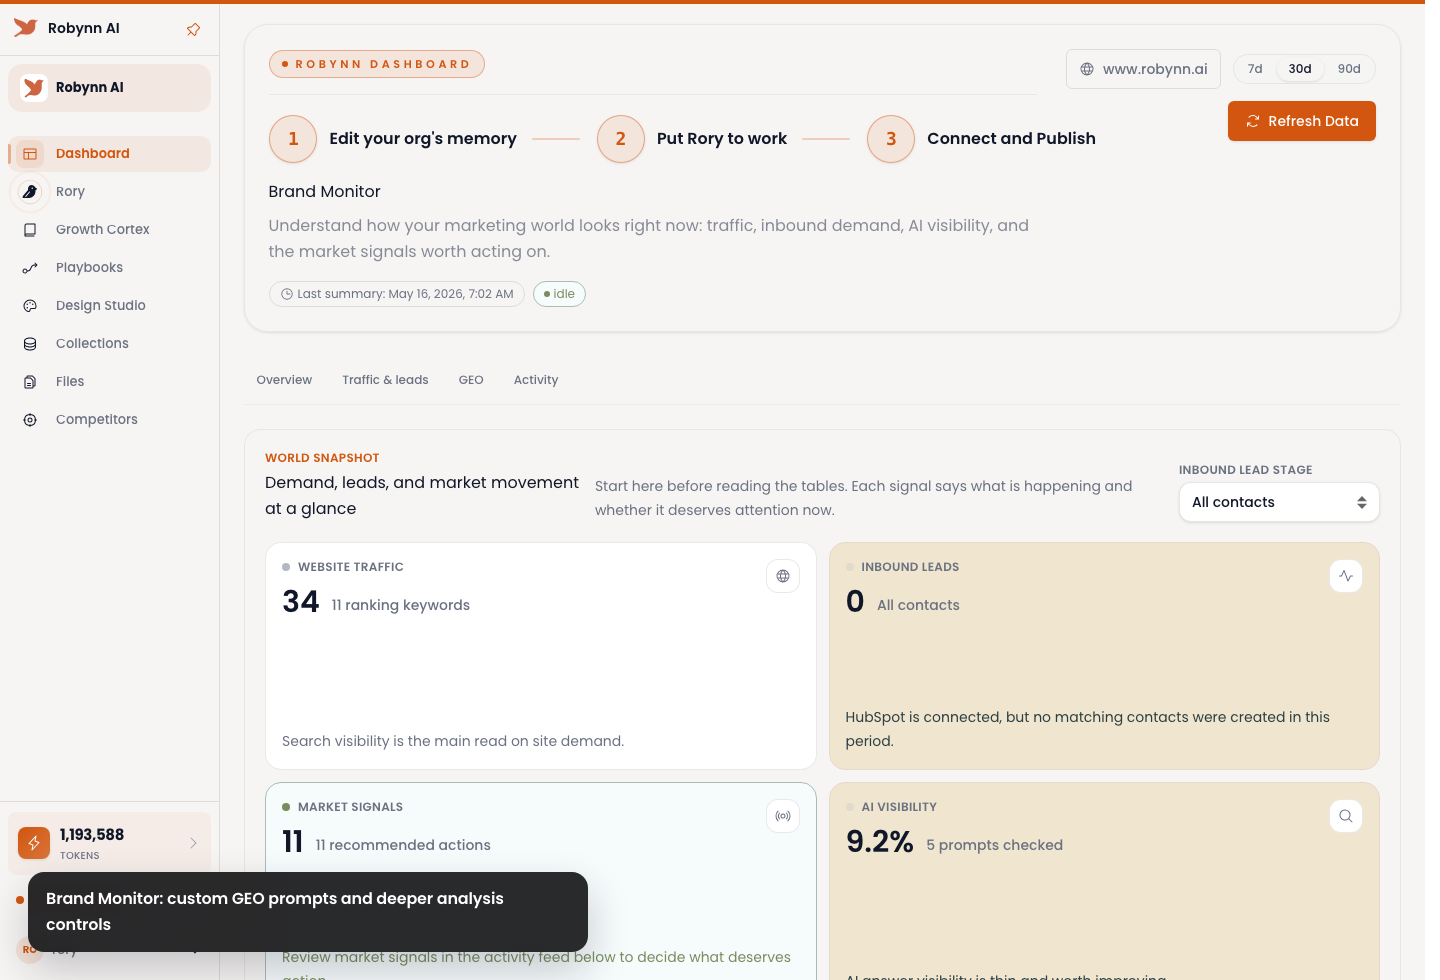The height and width of the screenshot is (980, 1440).
Task: Click the Playbooks path icon
Action: point(30,268)
